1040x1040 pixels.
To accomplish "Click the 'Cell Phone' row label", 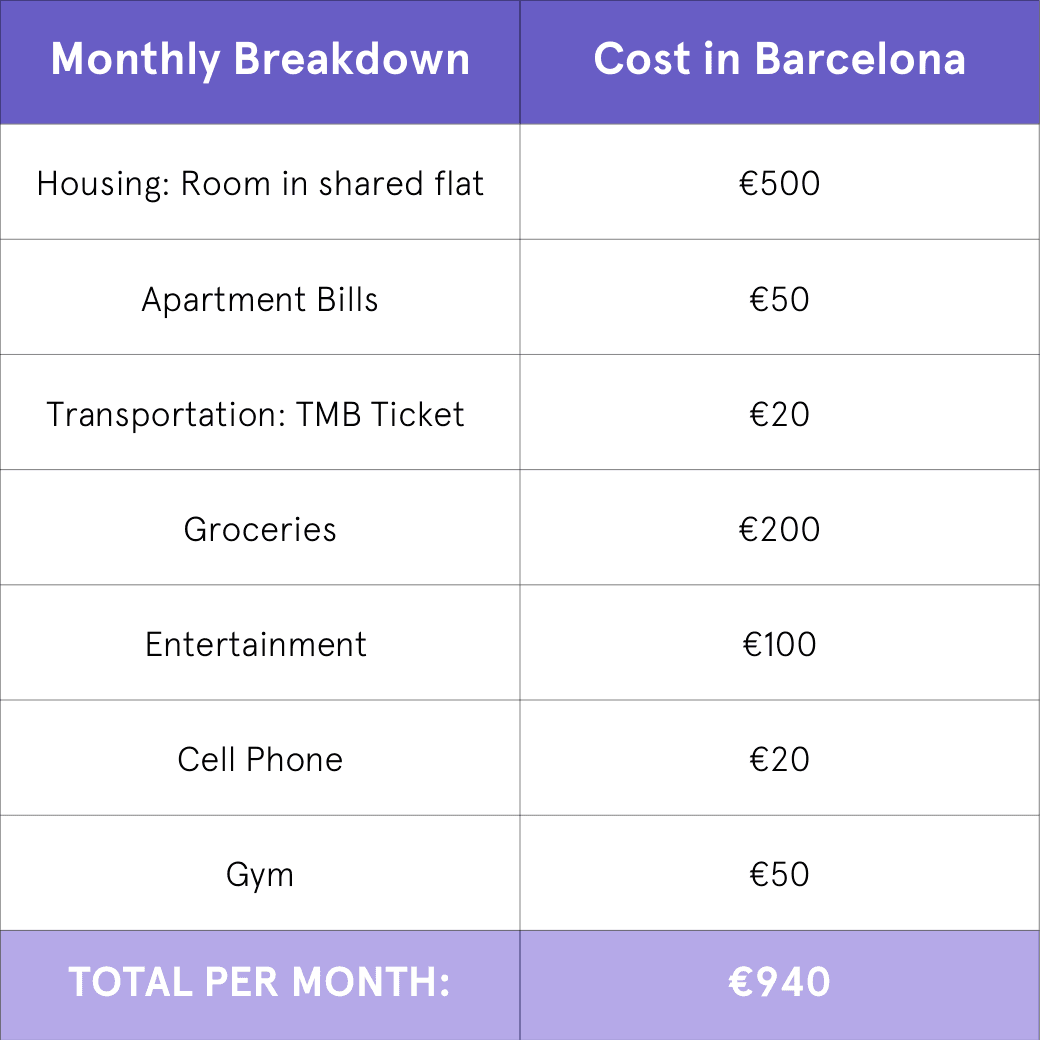I will pos(260,760).
